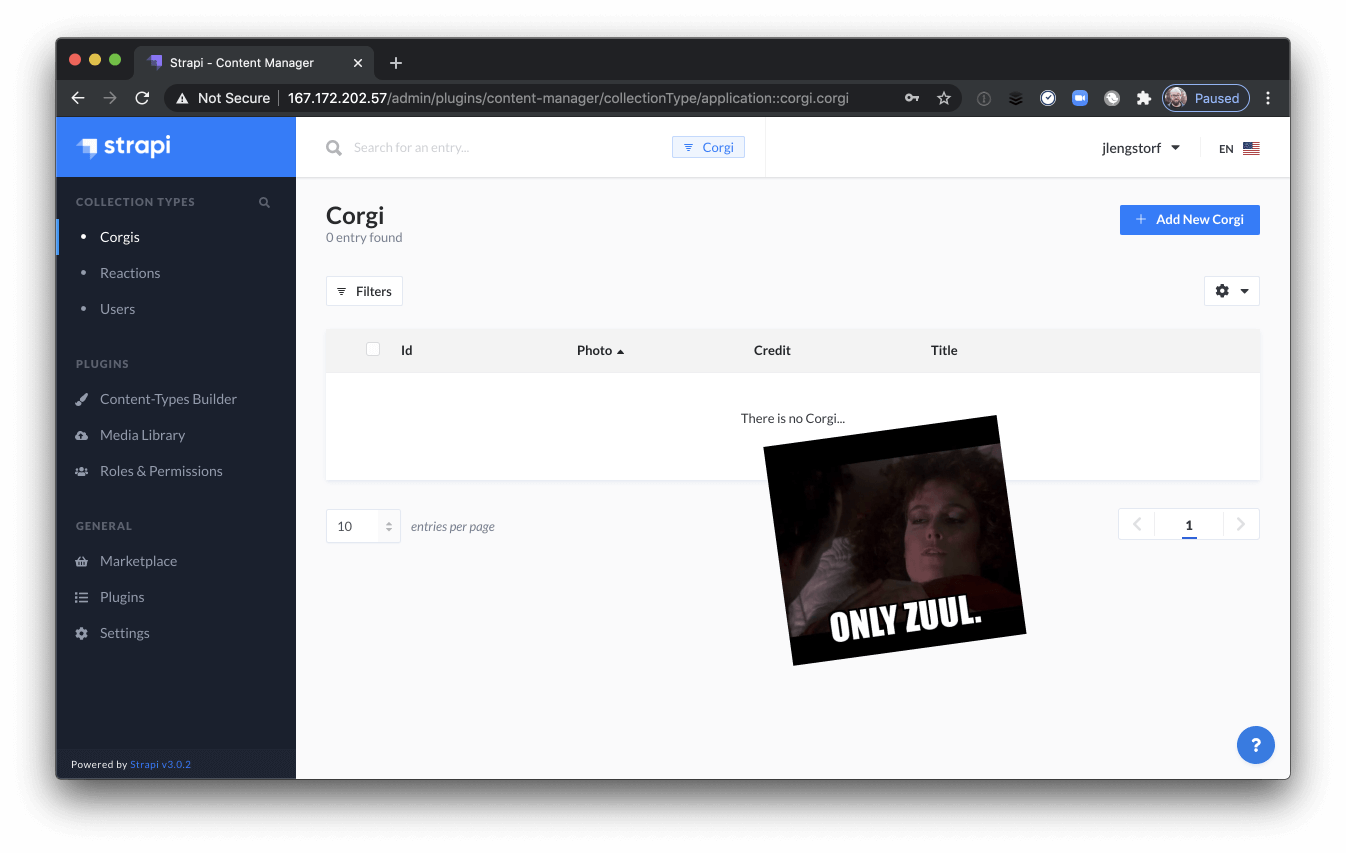Reload the page in browser
Screen dimensions: 1346x853
coord(142,98)
